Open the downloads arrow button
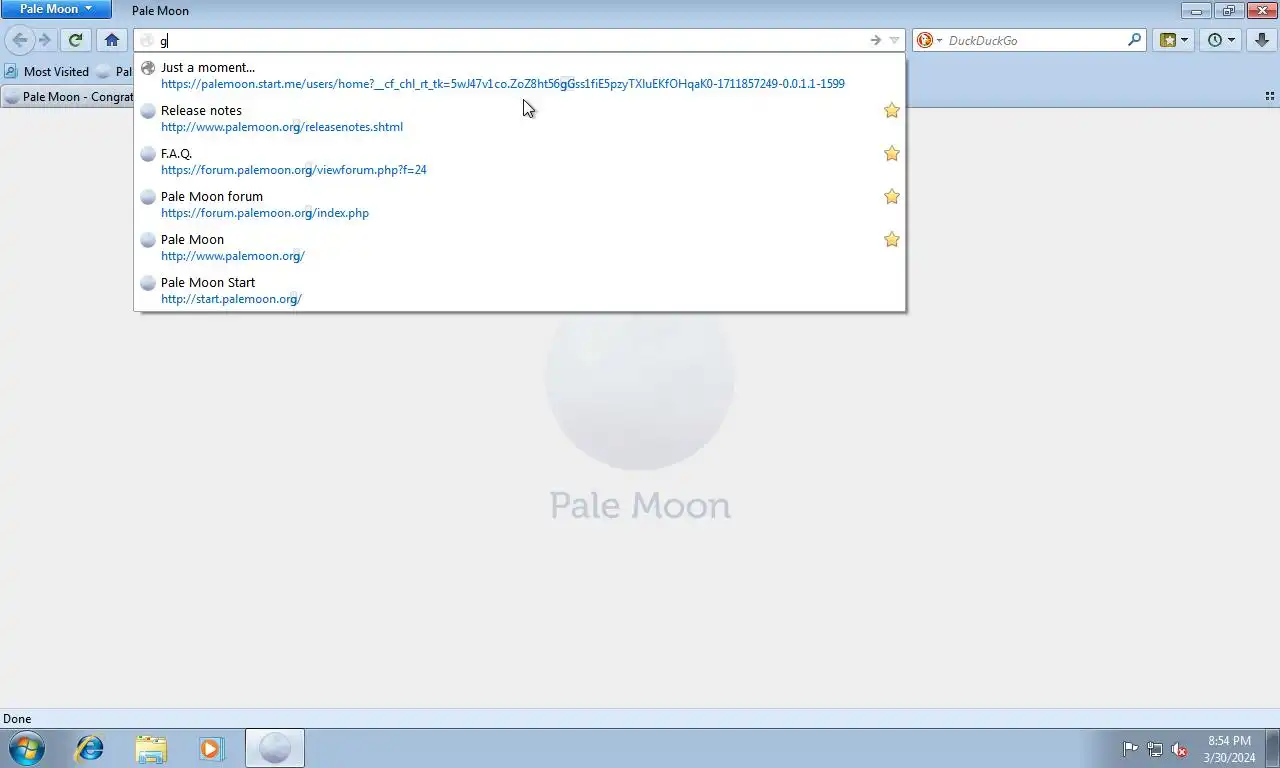Viewport: 1280px width, 768px height. tap(1263, 40)
